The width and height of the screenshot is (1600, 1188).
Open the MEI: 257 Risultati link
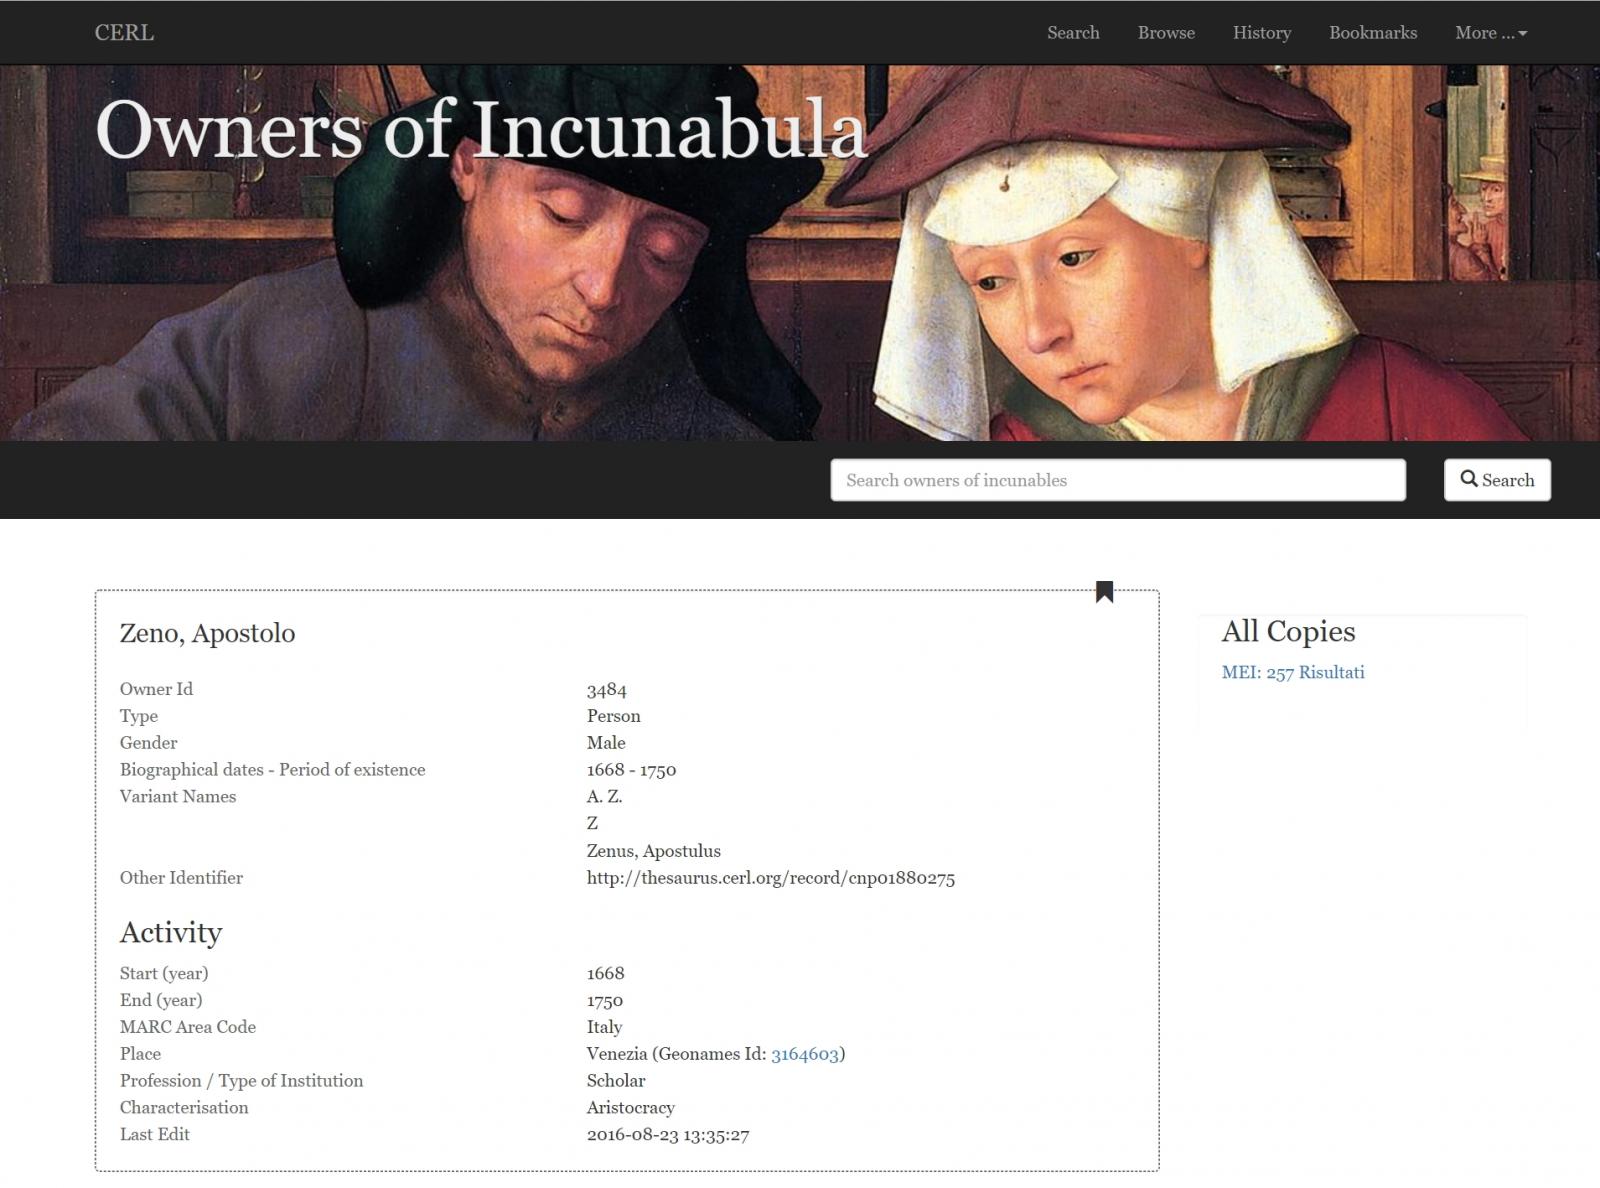(1293, 672)
